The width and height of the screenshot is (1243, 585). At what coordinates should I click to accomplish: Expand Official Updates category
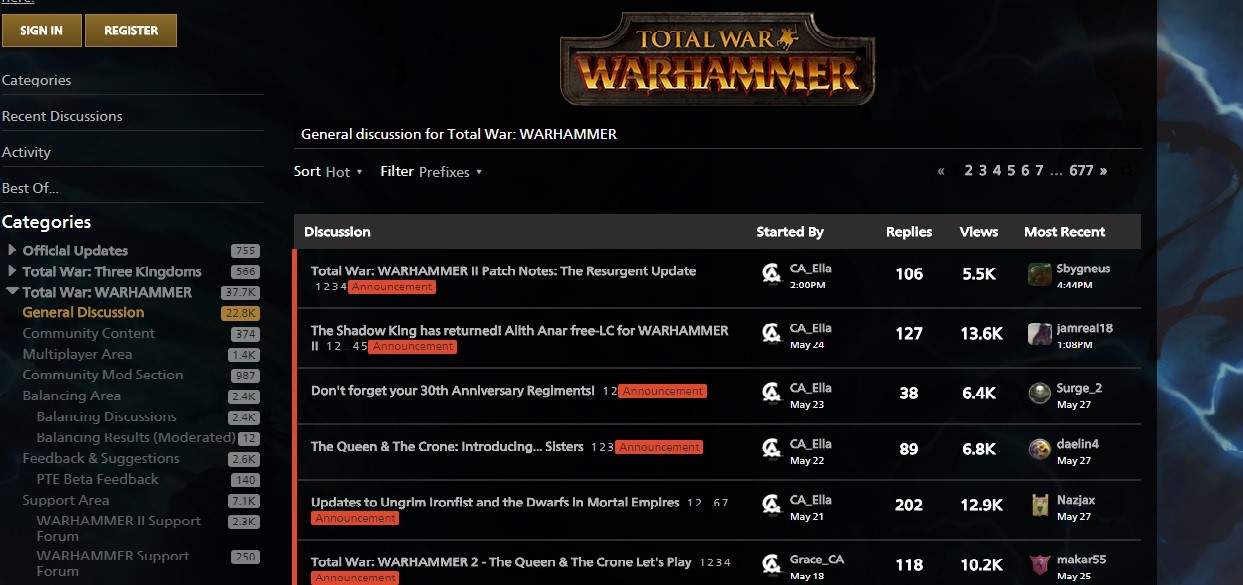tap(12, 250)
